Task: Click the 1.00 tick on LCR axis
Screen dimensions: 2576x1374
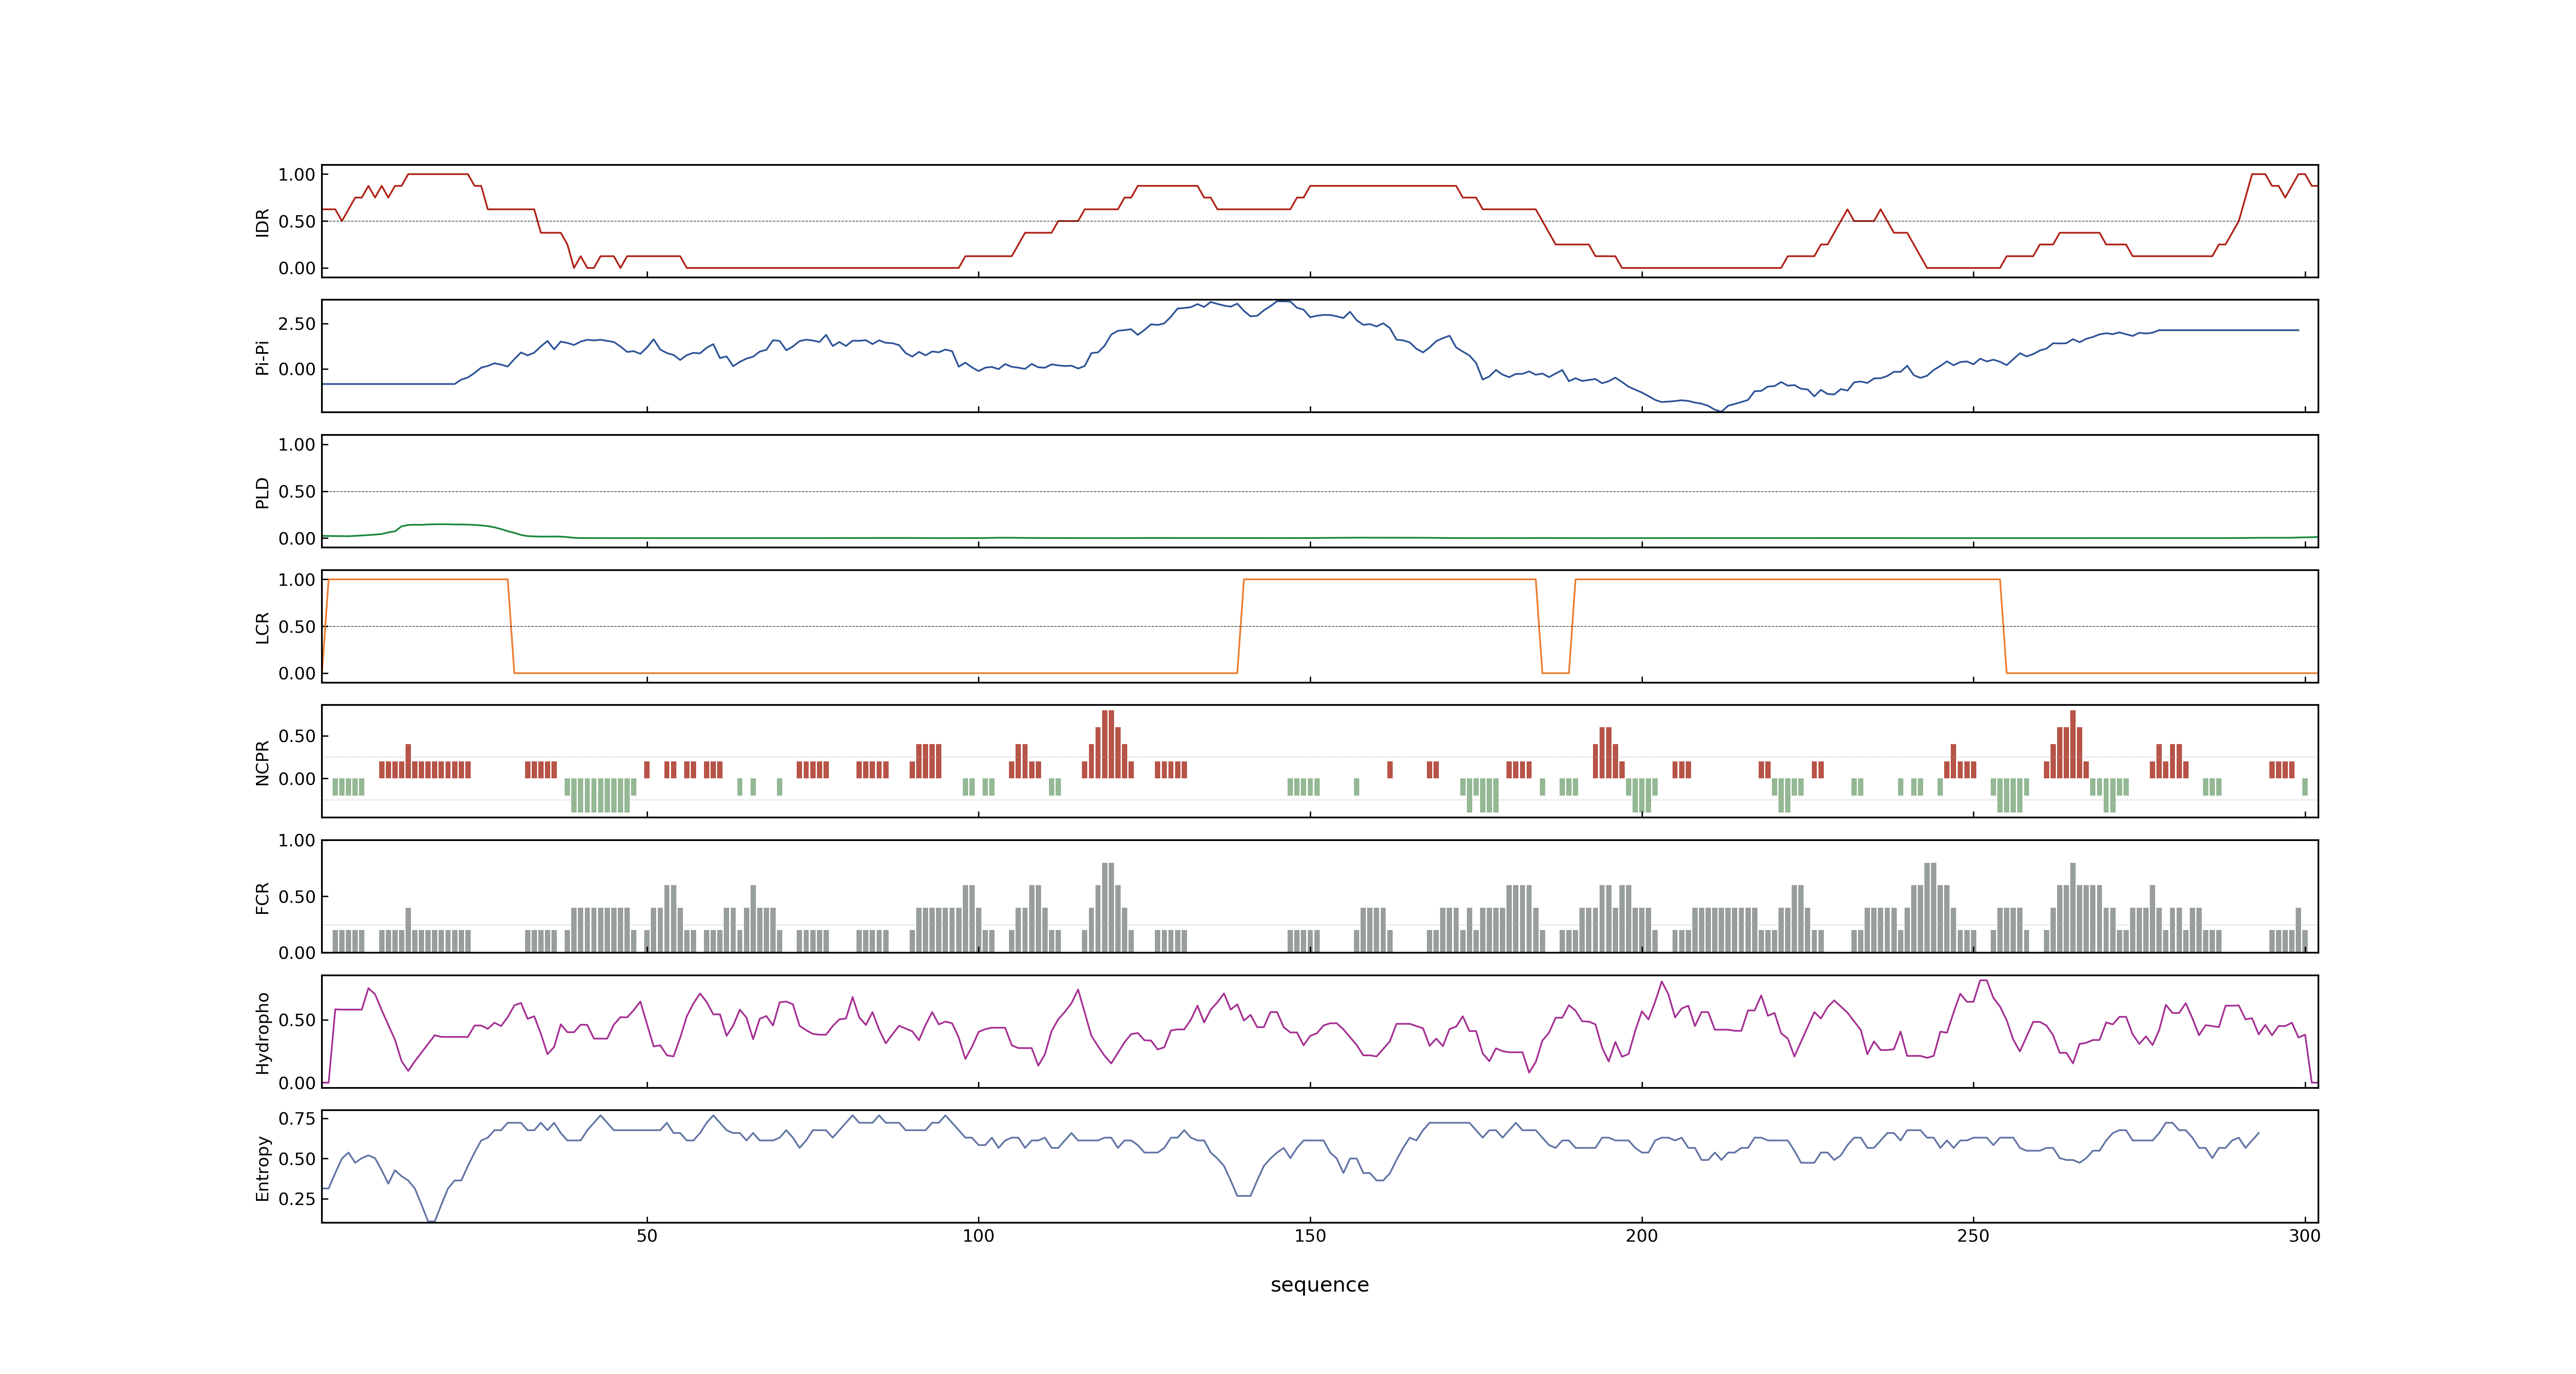Action: click(297, 580)
